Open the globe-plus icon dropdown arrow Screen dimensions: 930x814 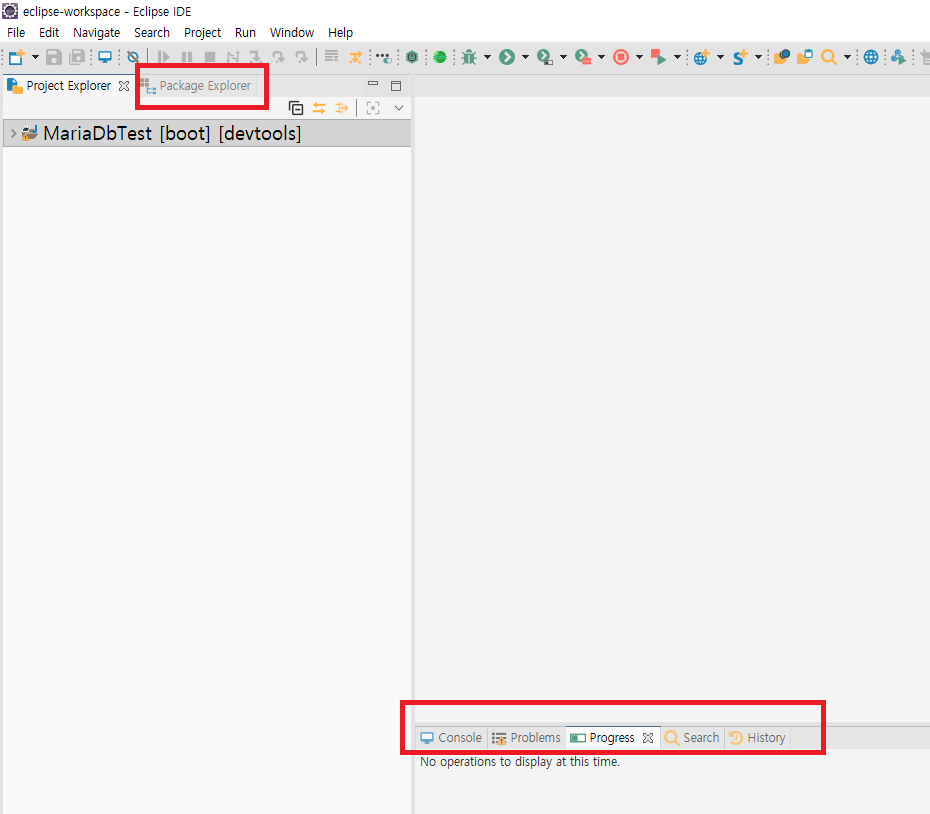(x=721, y=57)
